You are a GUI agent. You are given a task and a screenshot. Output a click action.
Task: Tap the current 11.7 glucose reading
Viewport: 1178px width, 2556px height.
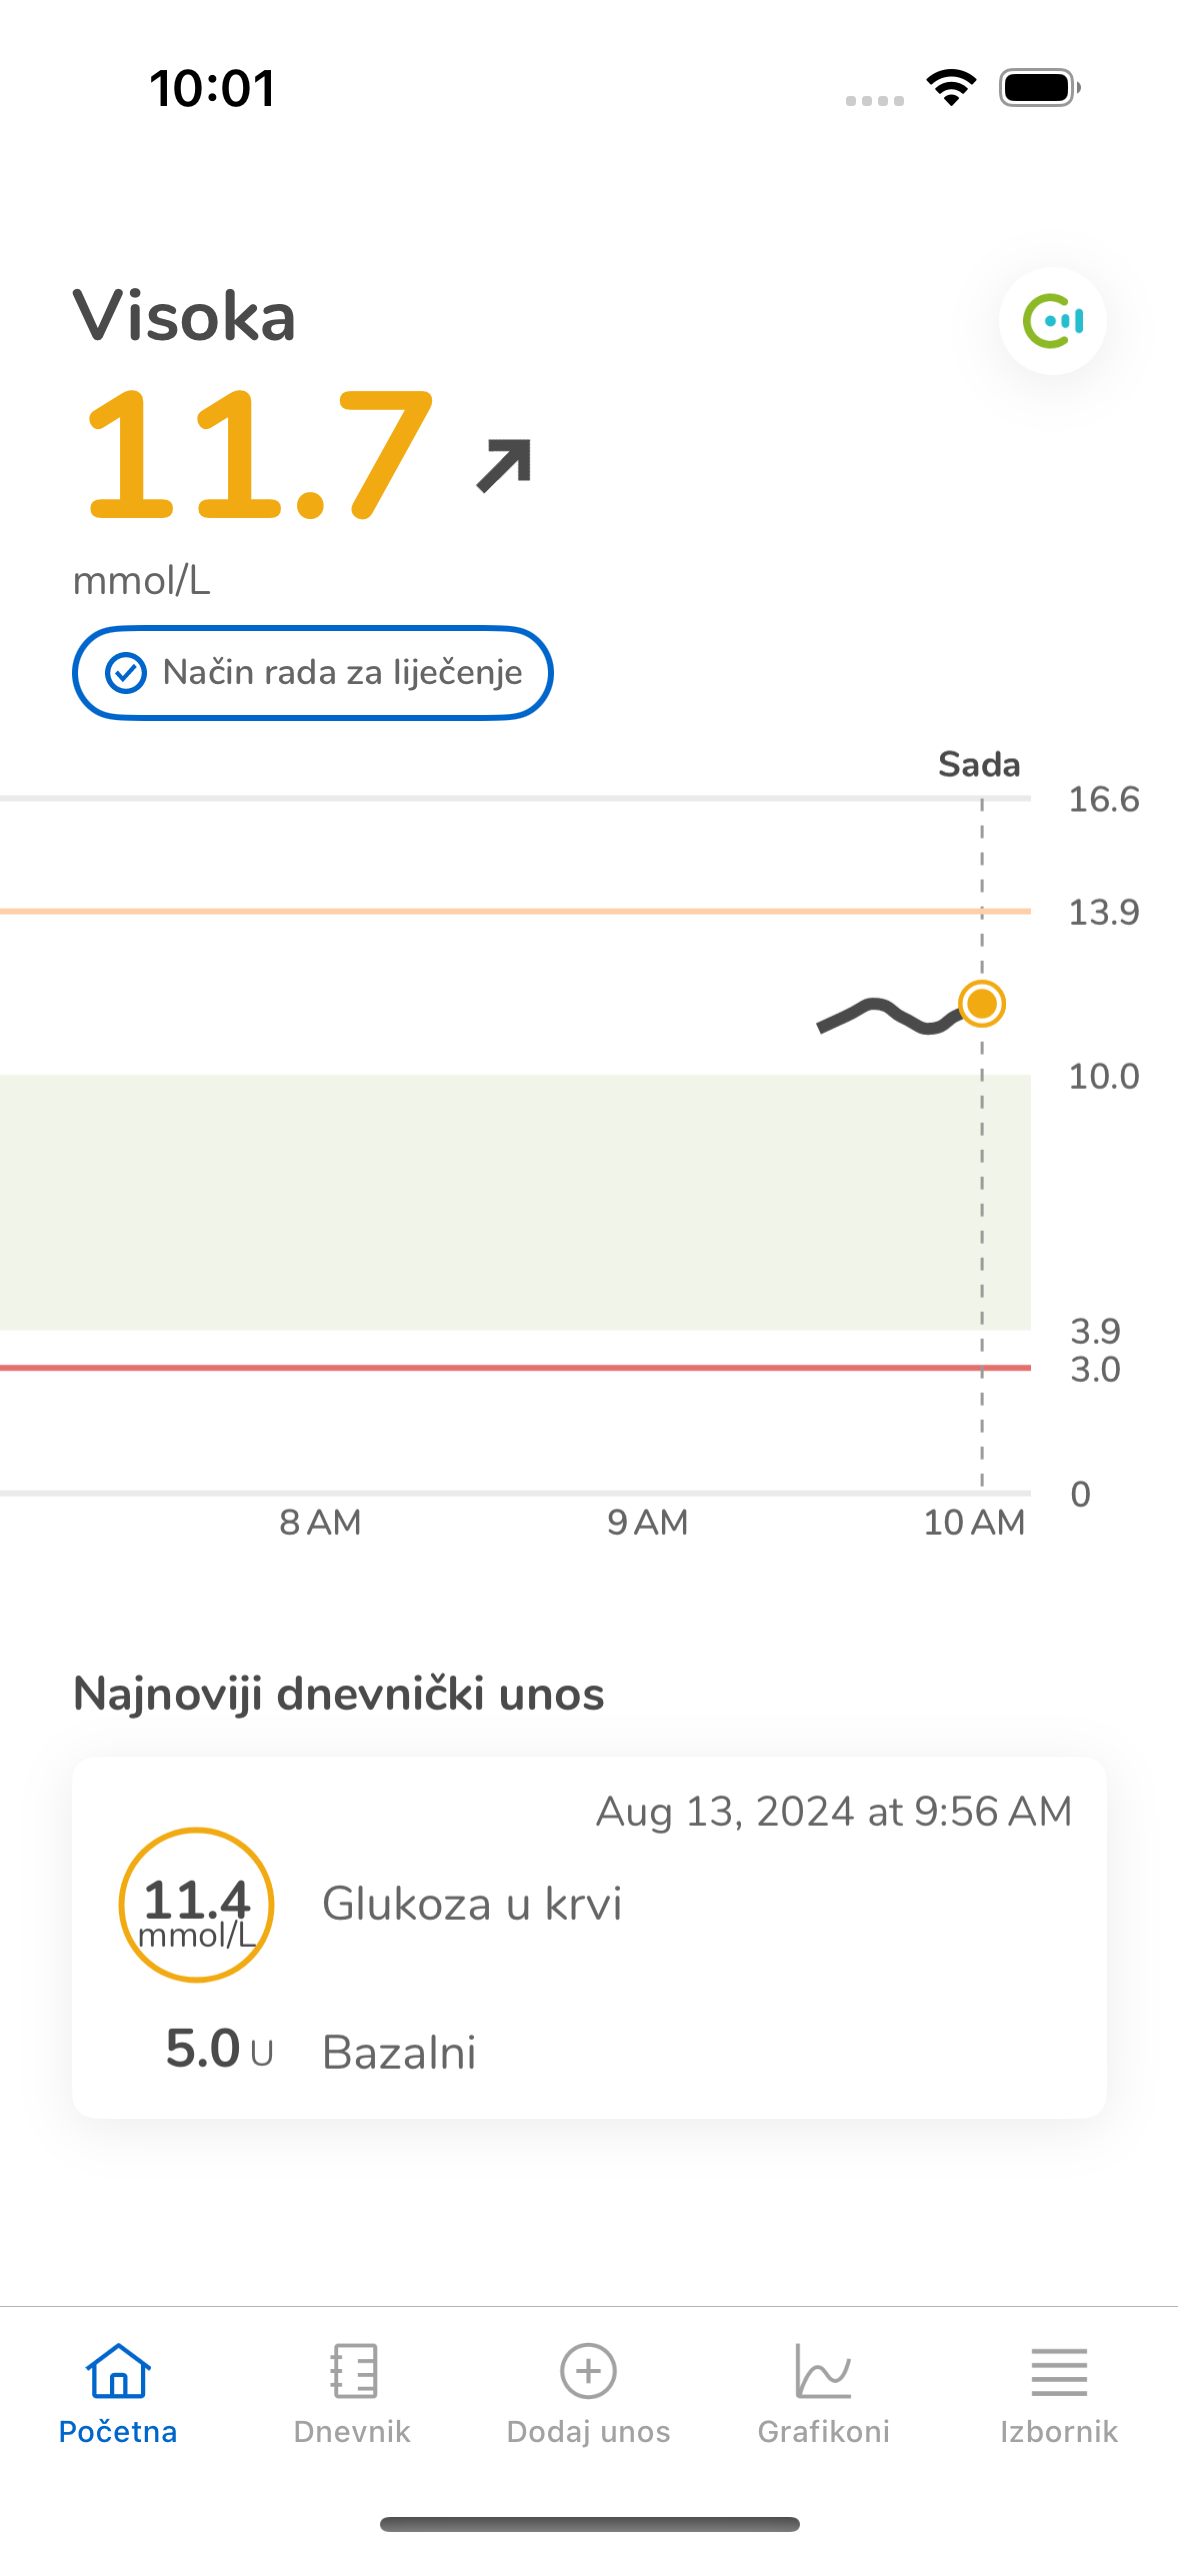(260, 457)
